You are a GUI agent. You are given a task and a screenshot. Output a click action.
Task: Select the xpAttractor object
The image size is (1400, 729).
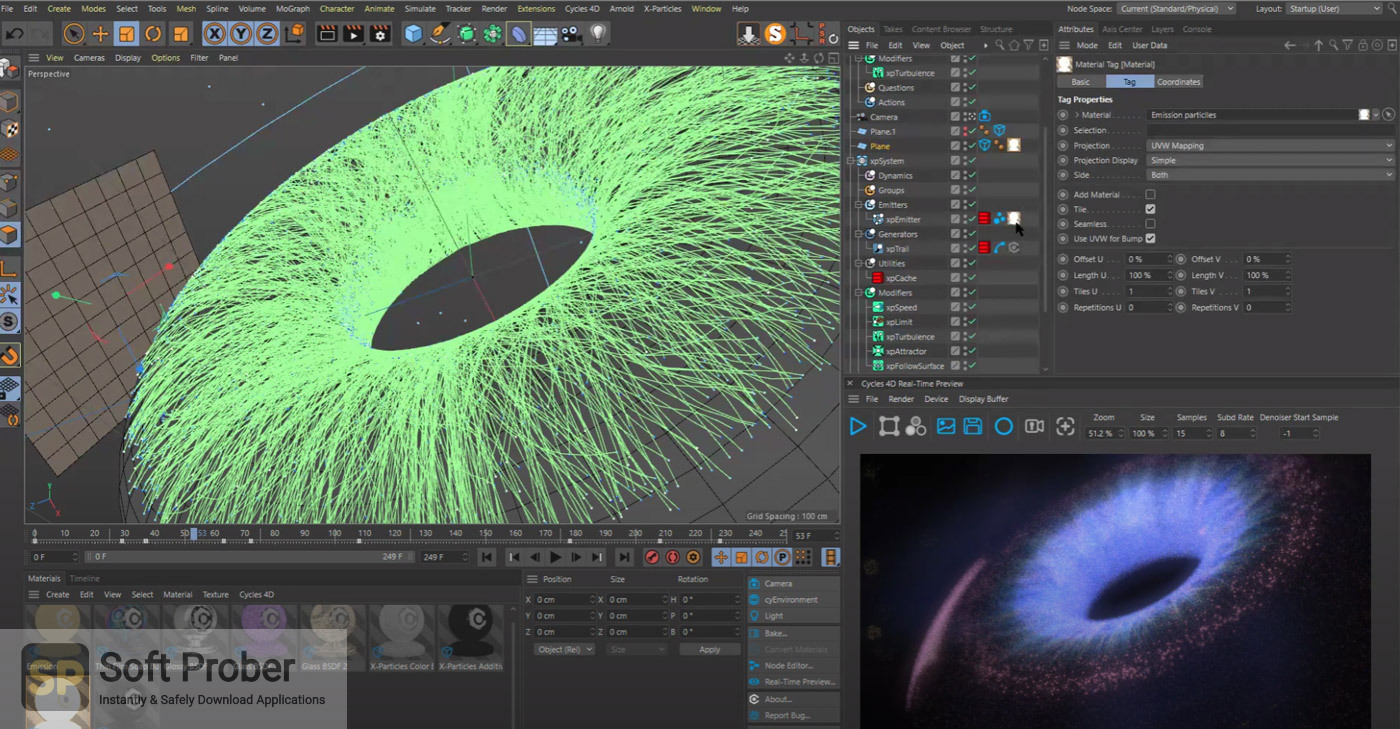[x=906, y=351]
